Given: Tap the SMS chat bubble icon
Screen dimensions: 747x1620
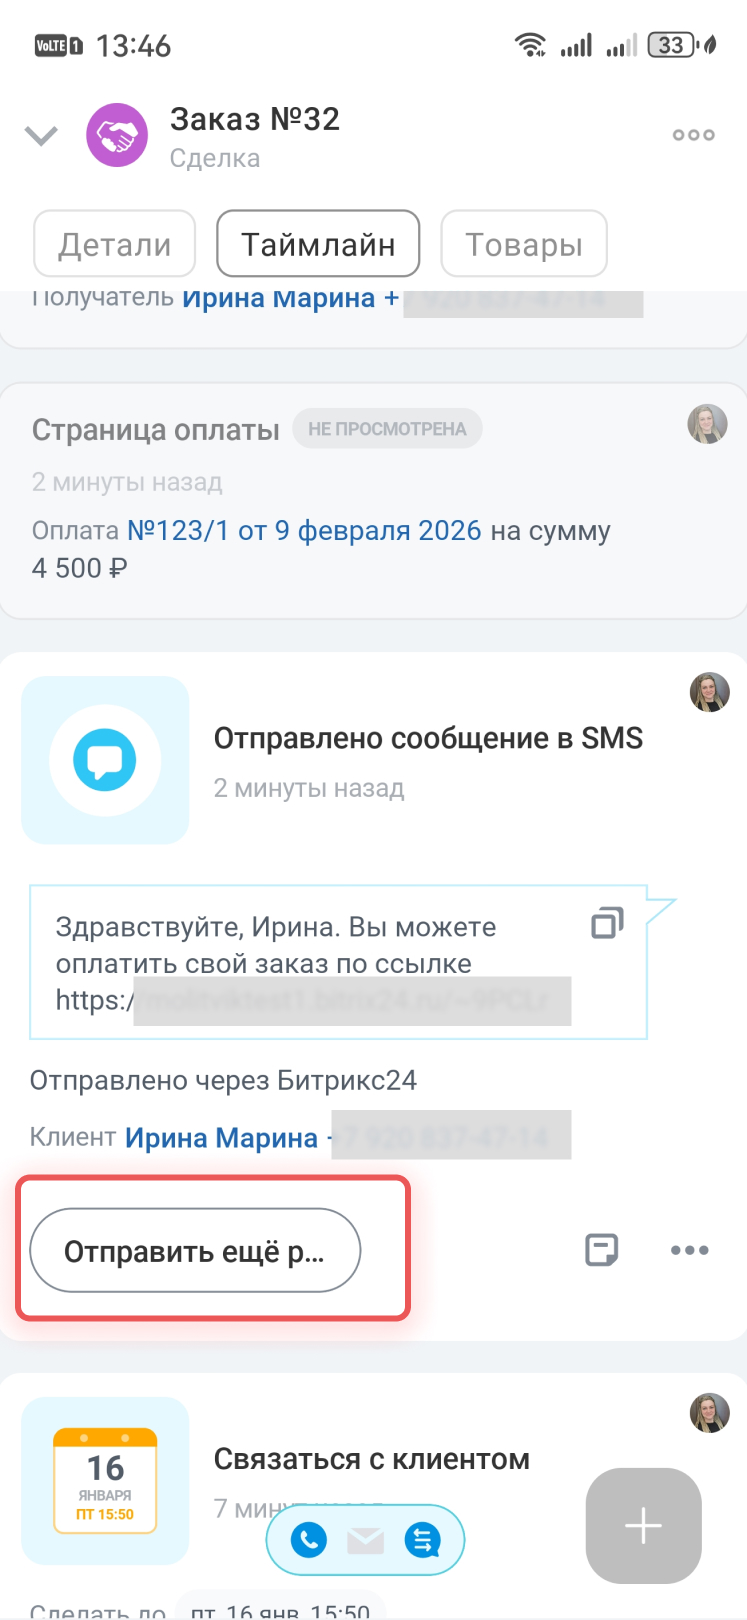Looking at the screenshot, I should pyautogui.click(x=105, y=761).
